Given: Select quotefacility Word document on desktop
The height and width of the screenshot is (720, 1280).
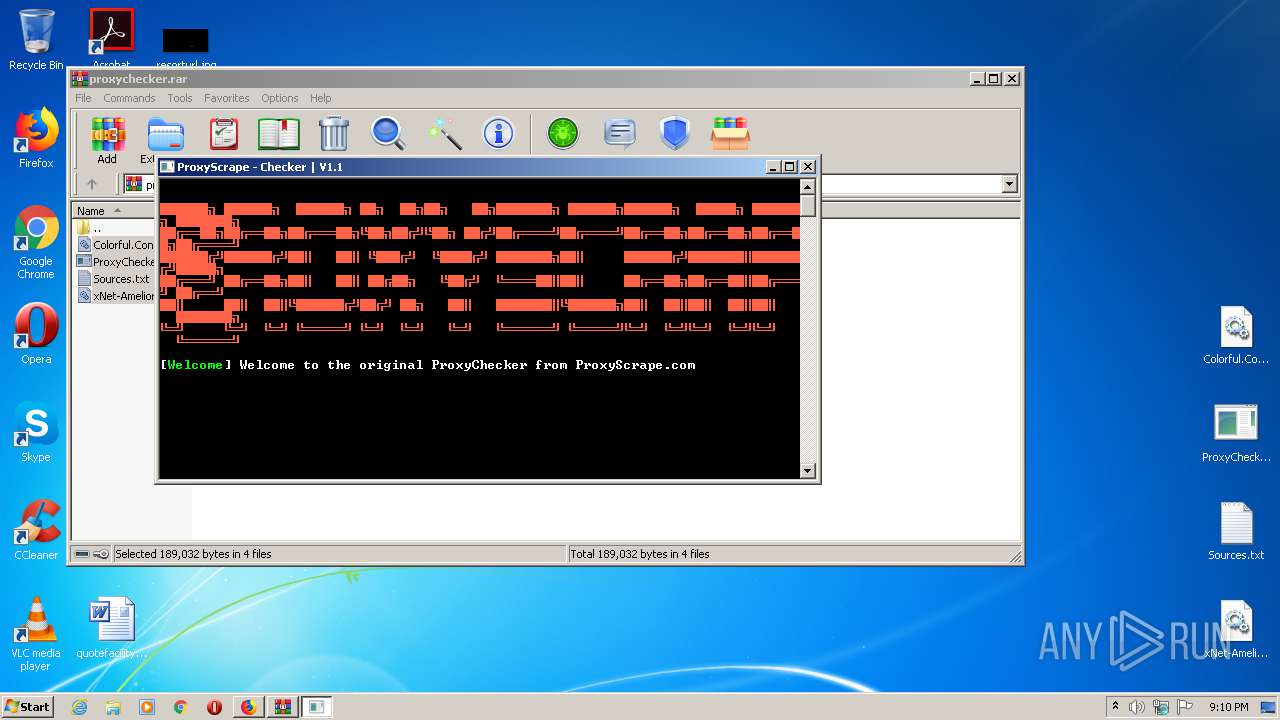Looking at the screenshot, I should 111,628.
